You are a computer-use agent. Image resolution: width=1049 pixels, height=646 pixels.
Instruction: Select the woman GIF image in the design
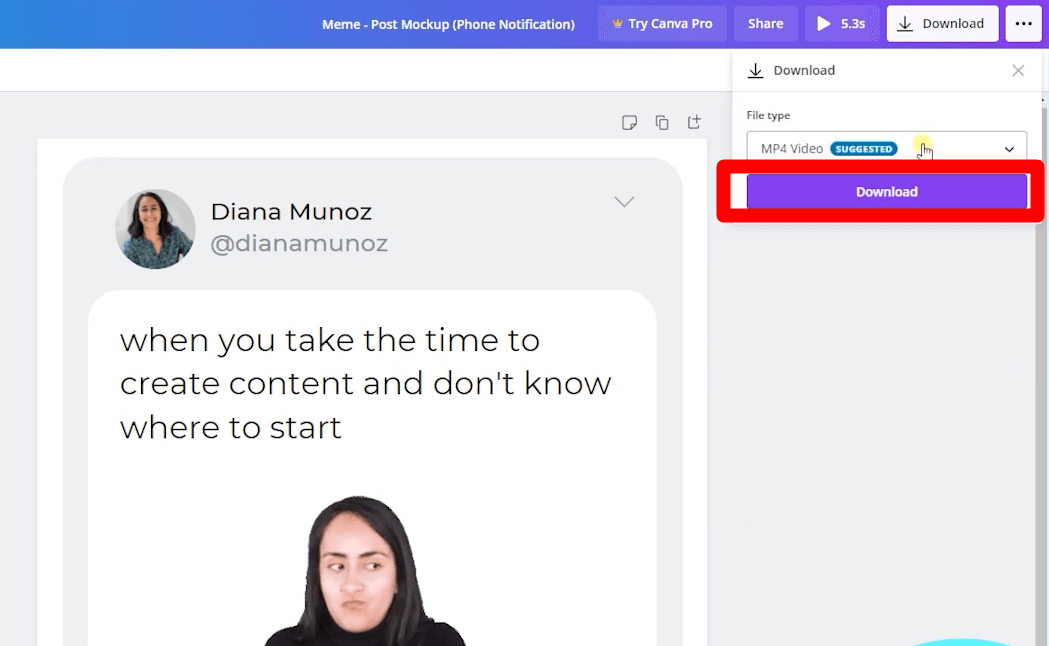(x=365, y=570)
